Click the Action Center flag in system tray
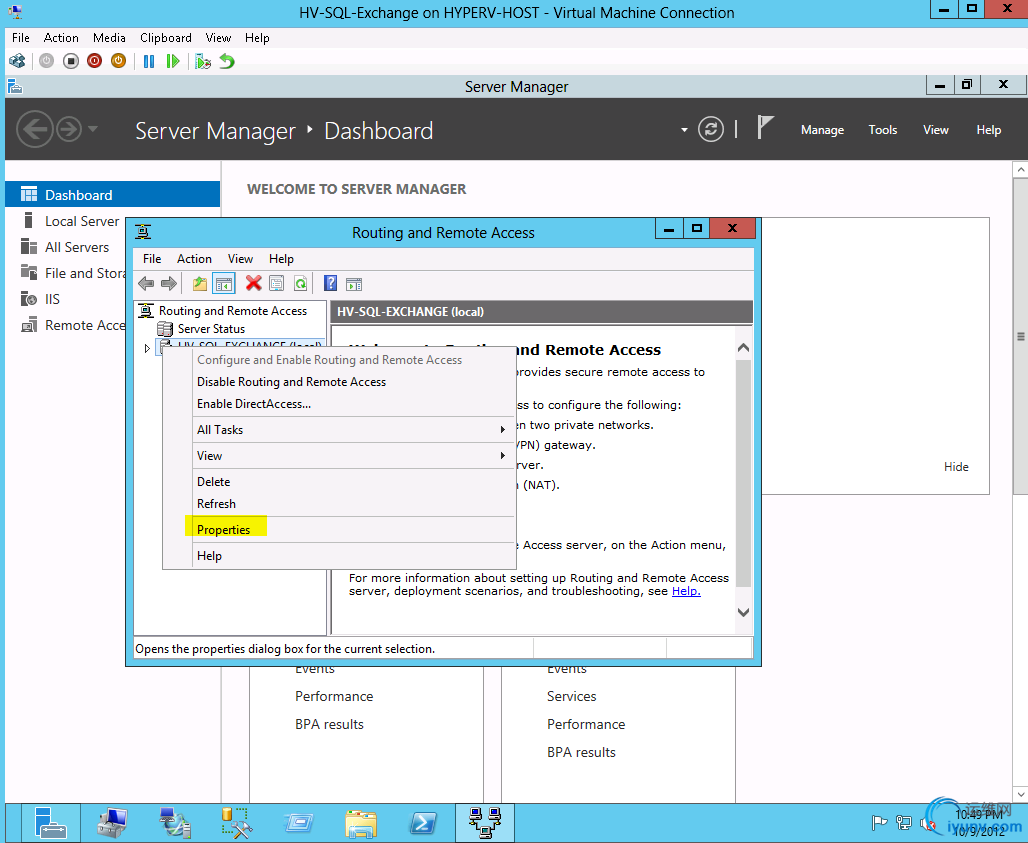The image size is (1028, 843). tap(879, 822)
